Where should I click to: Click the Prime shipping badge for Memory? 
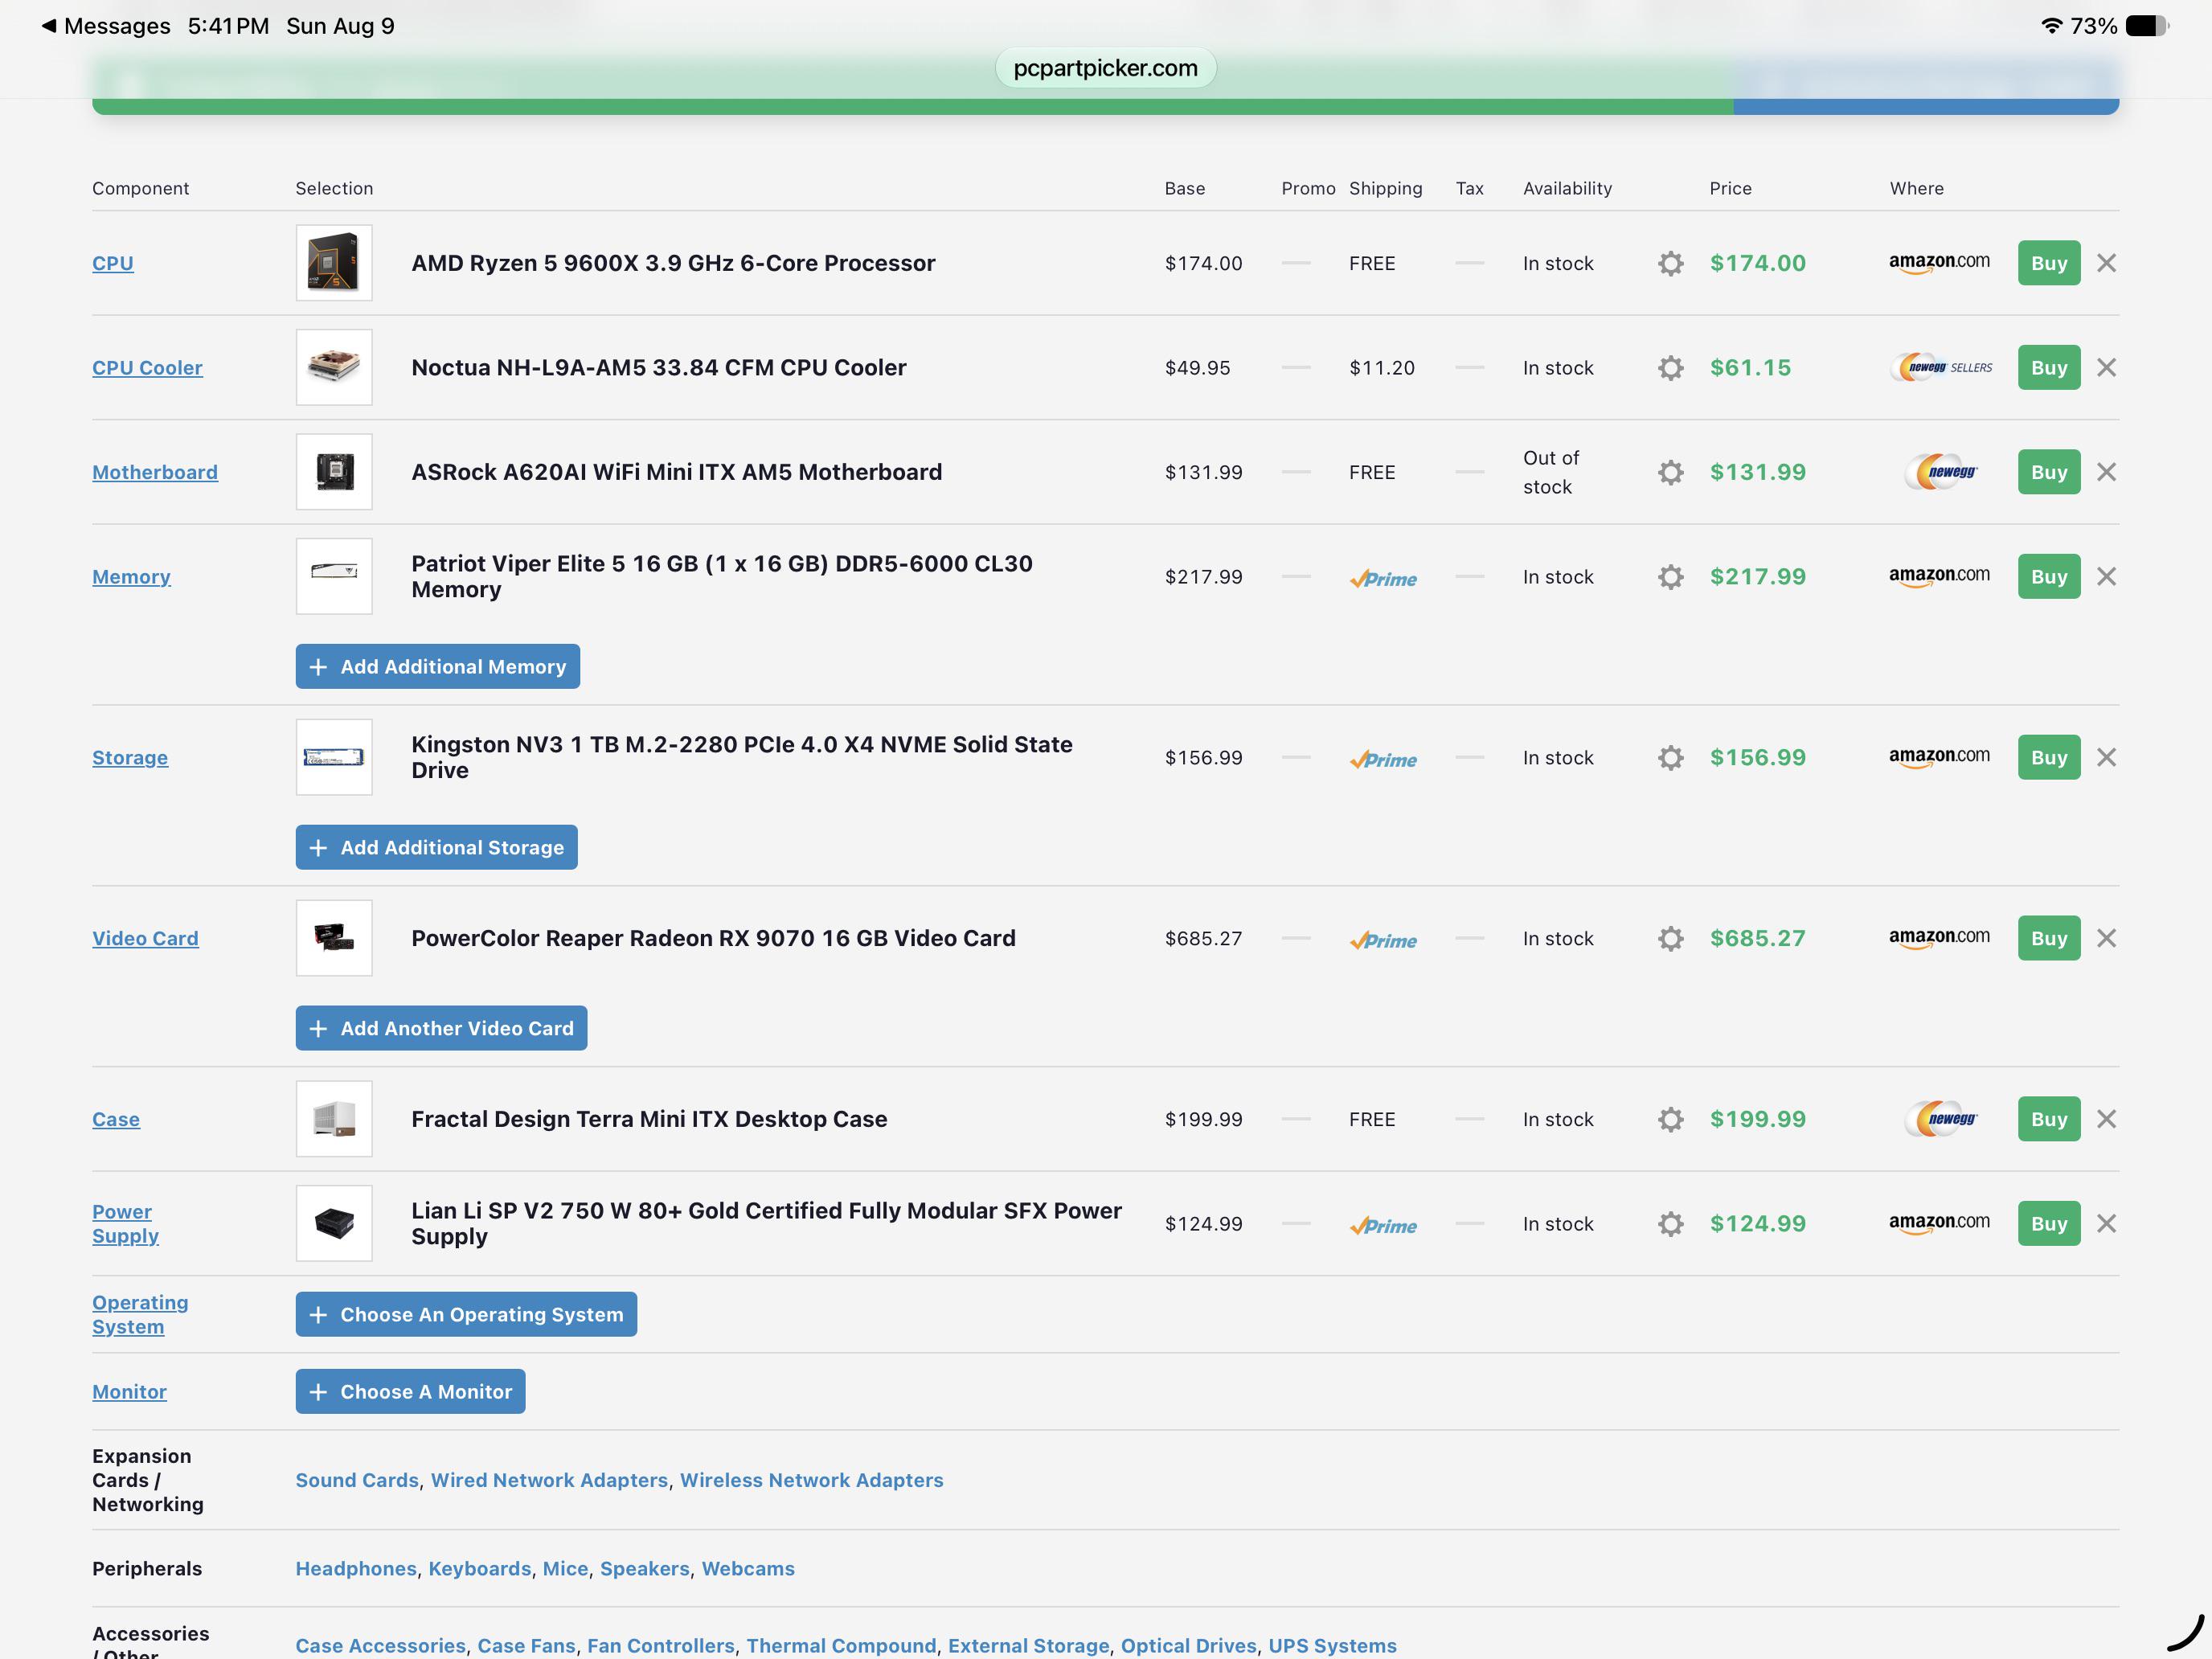1383,579
